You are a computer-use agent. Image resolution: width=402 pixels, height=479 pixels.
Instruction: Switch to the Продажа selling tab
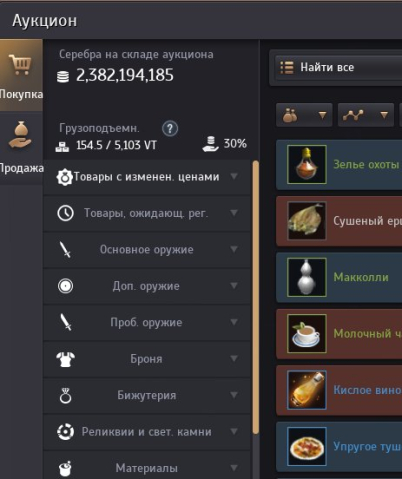21,148
